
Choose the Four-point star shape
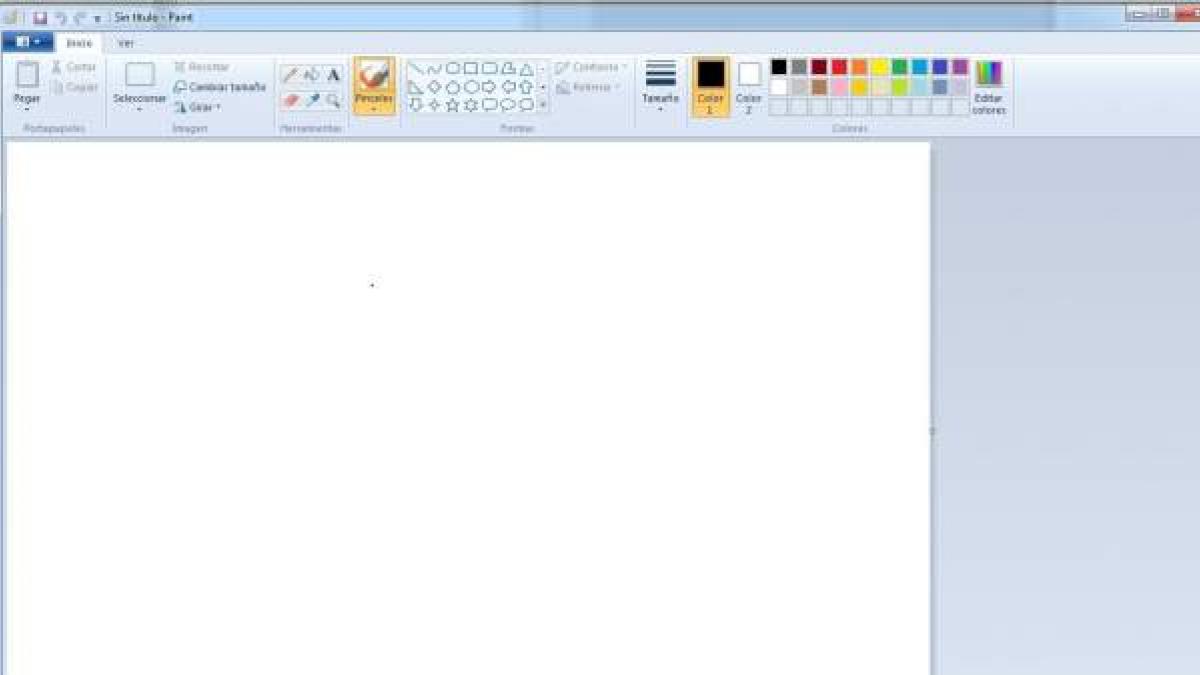pyautogui.click(x=434, y=105)
